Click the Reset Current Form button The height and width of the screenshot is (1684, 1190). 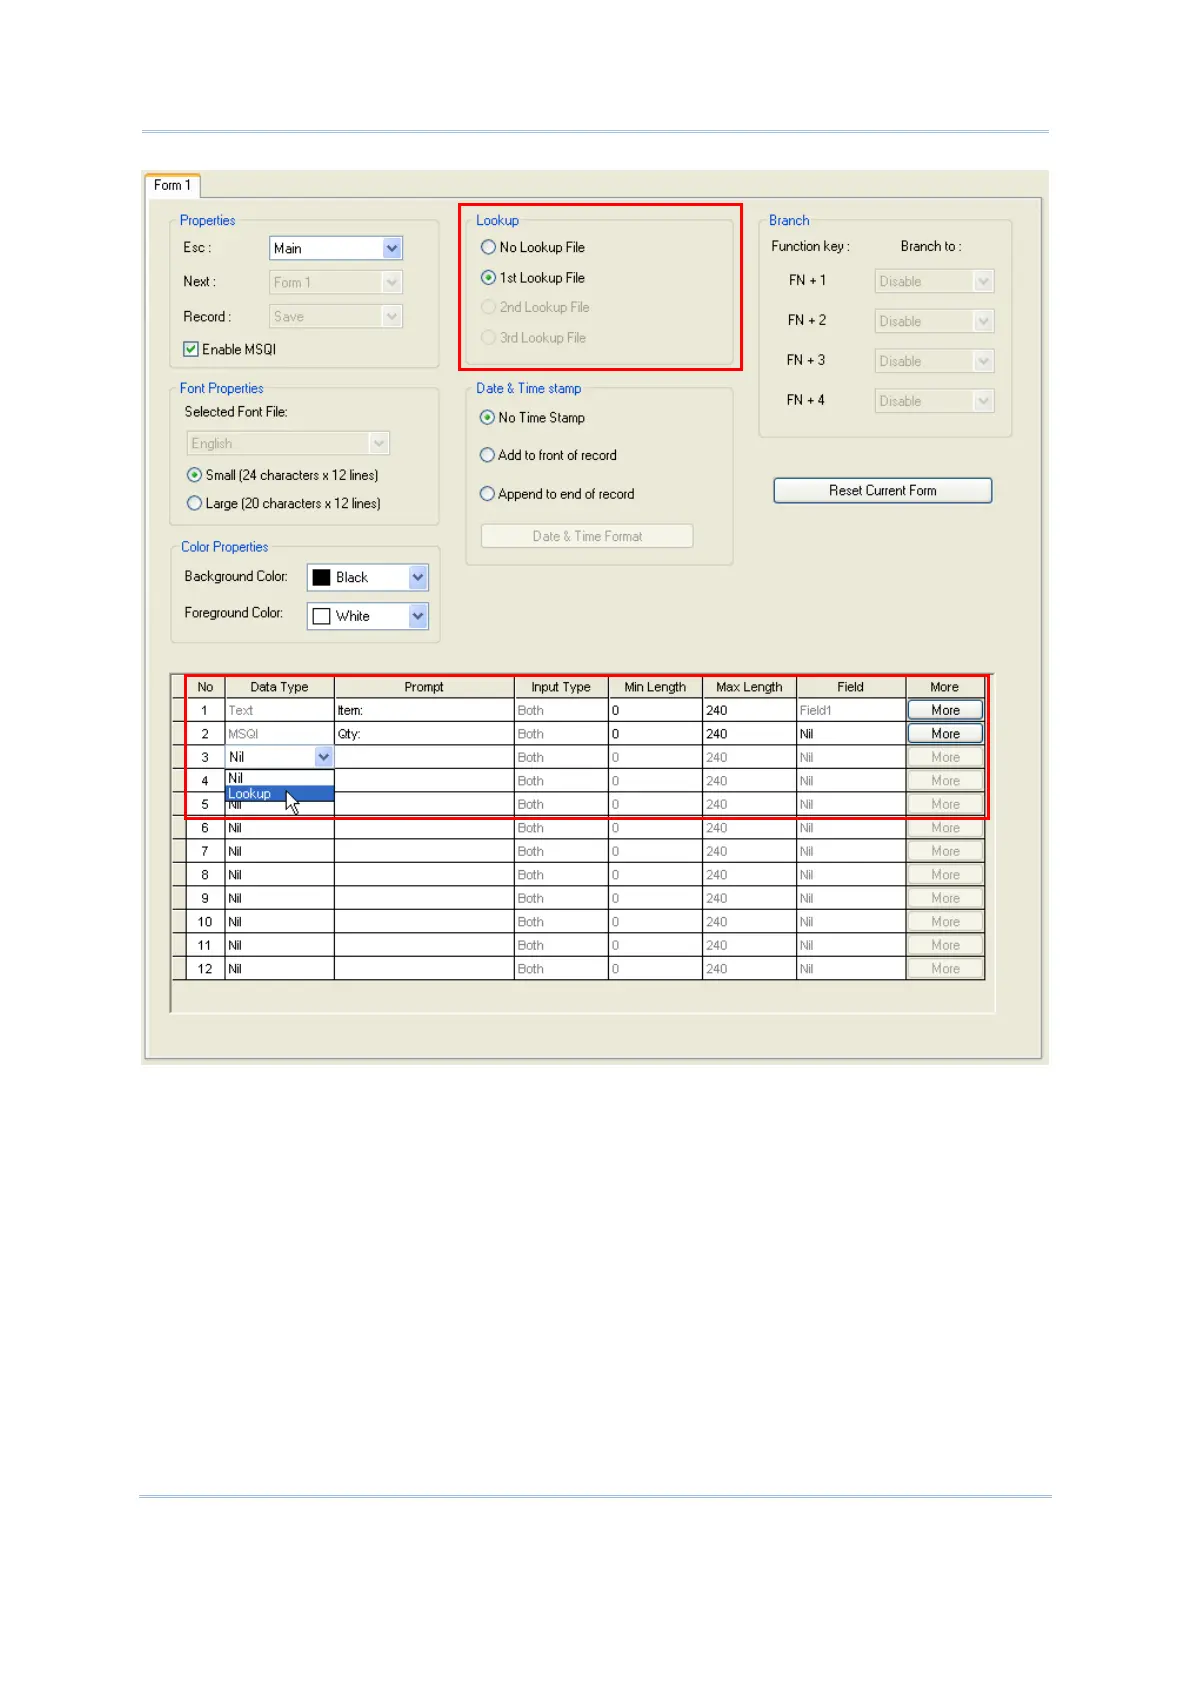click(883, 490)
